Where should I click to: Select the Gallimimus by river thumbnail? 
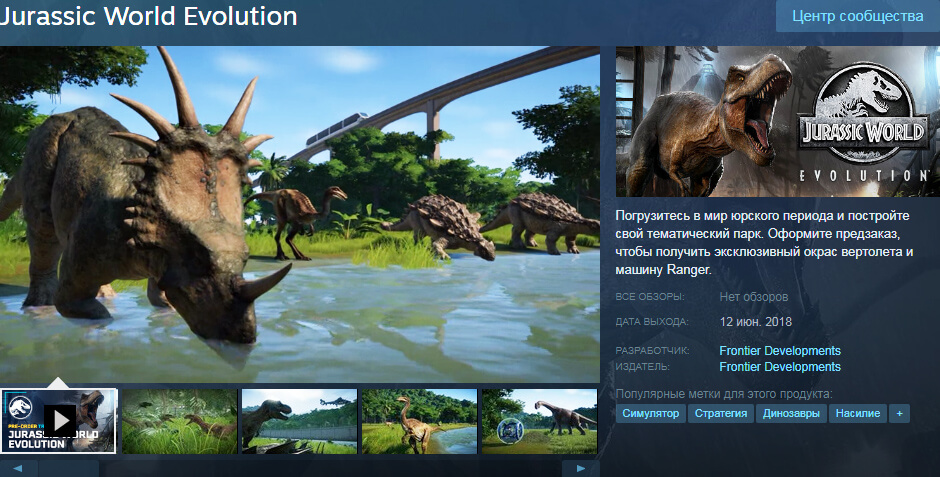click(x=420, y=421)
